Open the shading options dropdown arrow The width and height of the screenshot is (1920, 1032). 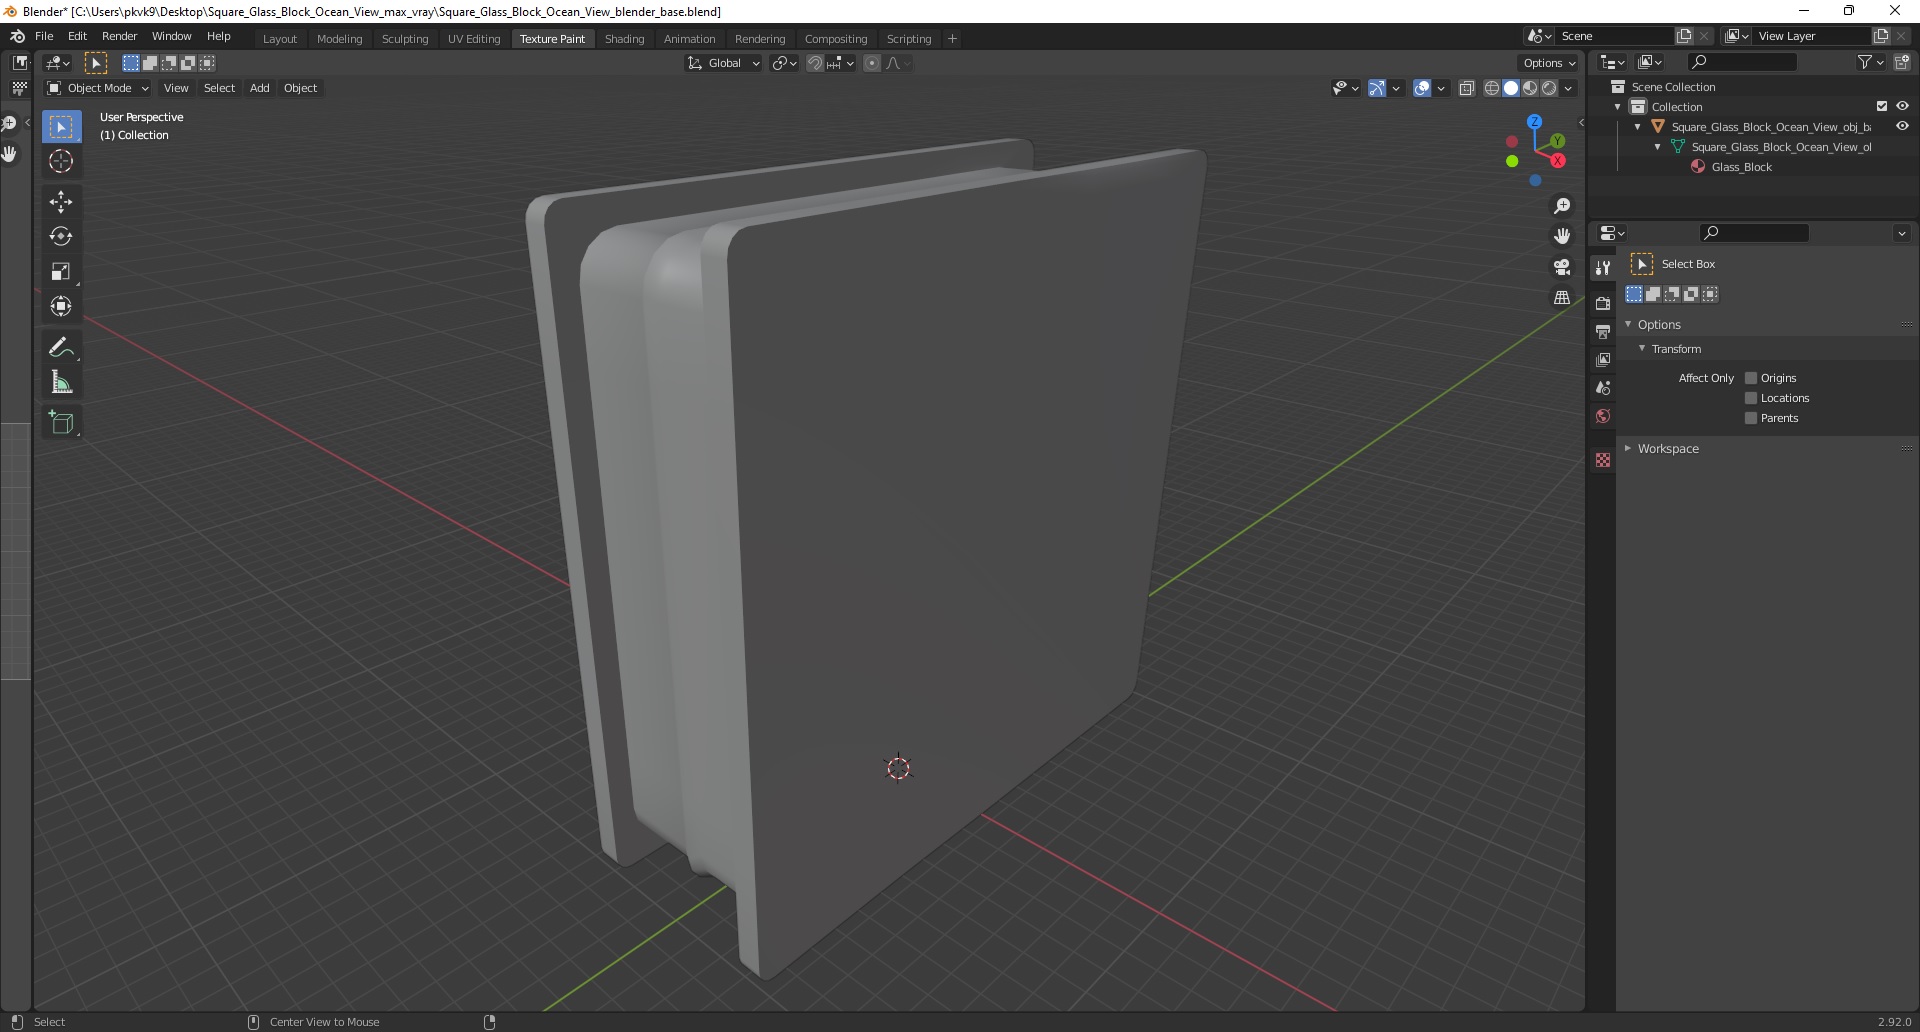click(x=1568, y=88)
